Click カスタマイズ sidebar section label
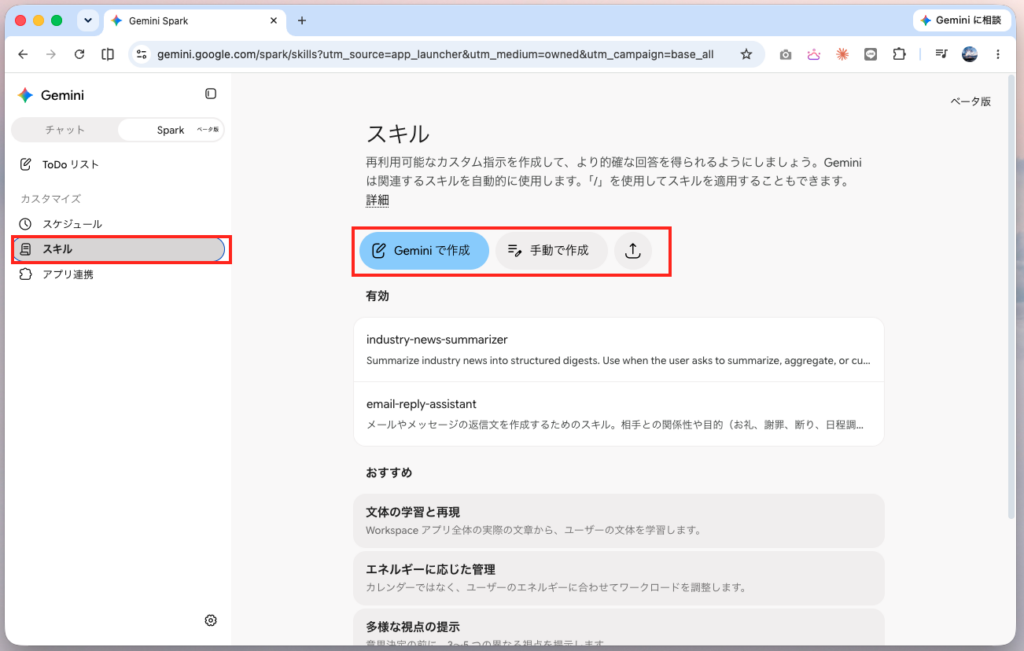This screenshot has height=651, width=1024. point(50,198)
